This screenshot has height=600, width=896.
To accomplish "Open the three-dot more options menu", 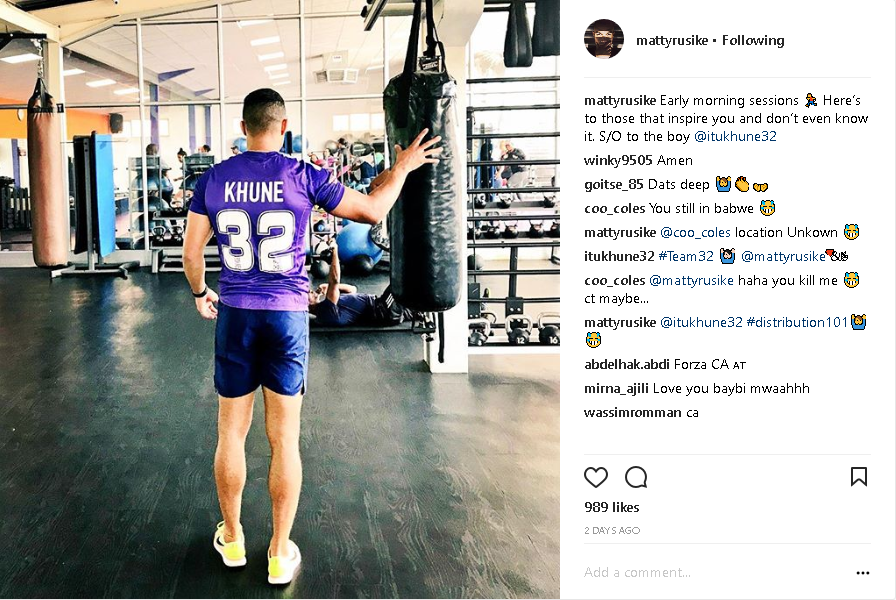I will pos(862,573).
